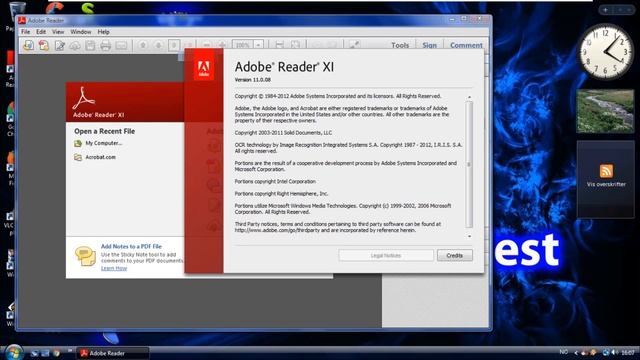Click the Windows Start orb
The width and height of the screenshot is (640, 360).
(14, 352)
